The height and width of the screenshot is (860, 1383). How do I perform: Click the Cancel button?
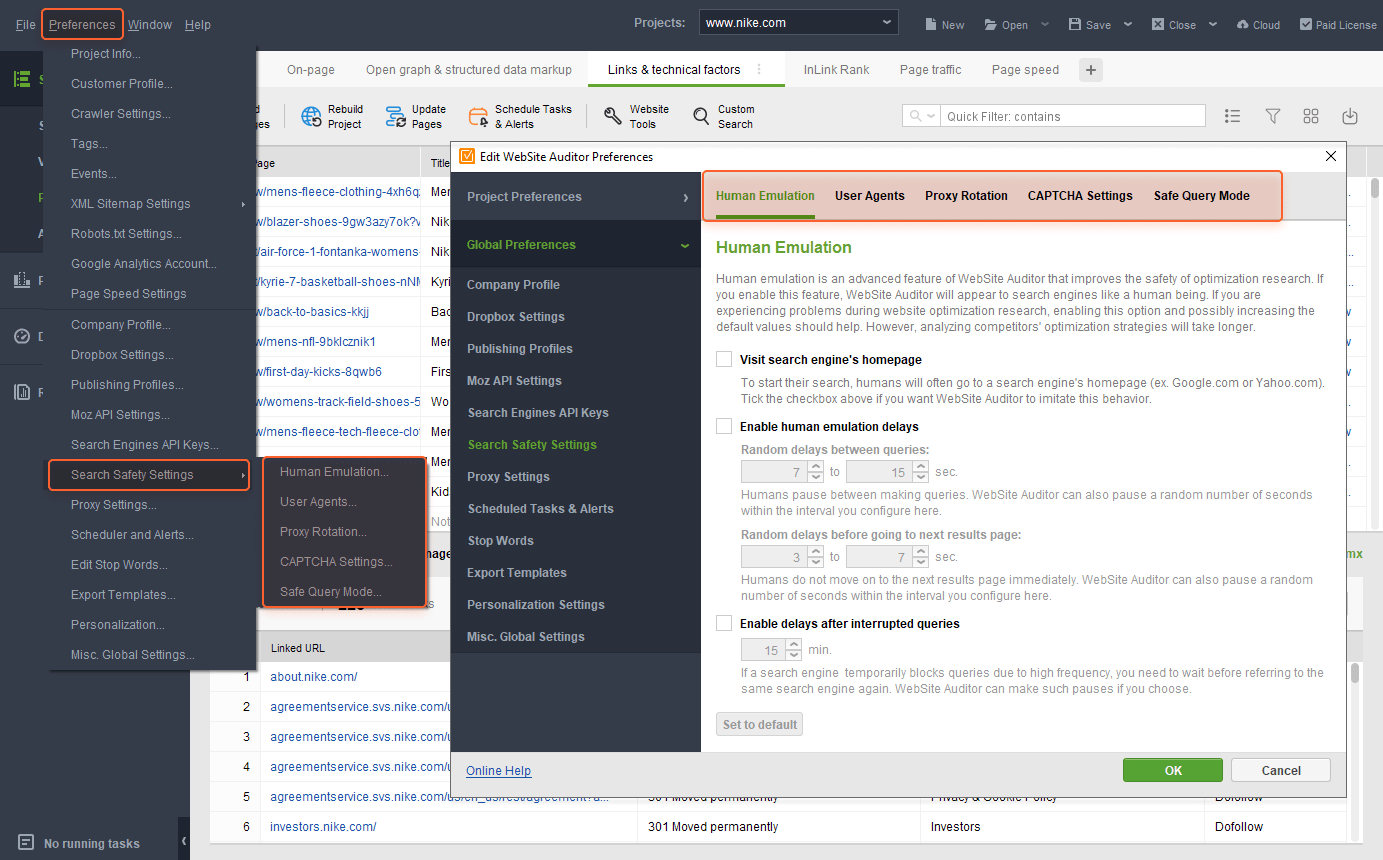click(1281, 770)
